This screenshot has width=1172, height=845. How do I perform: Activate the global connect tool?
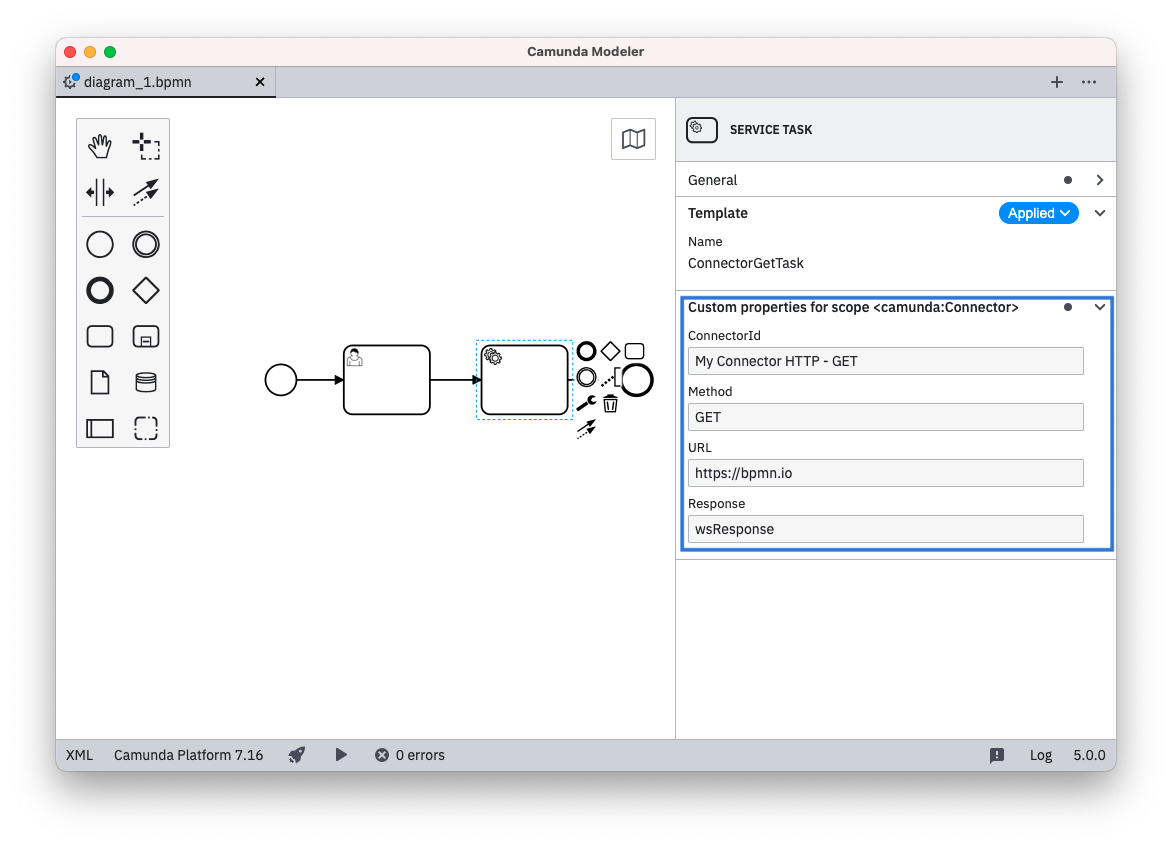tap(146, 191)
